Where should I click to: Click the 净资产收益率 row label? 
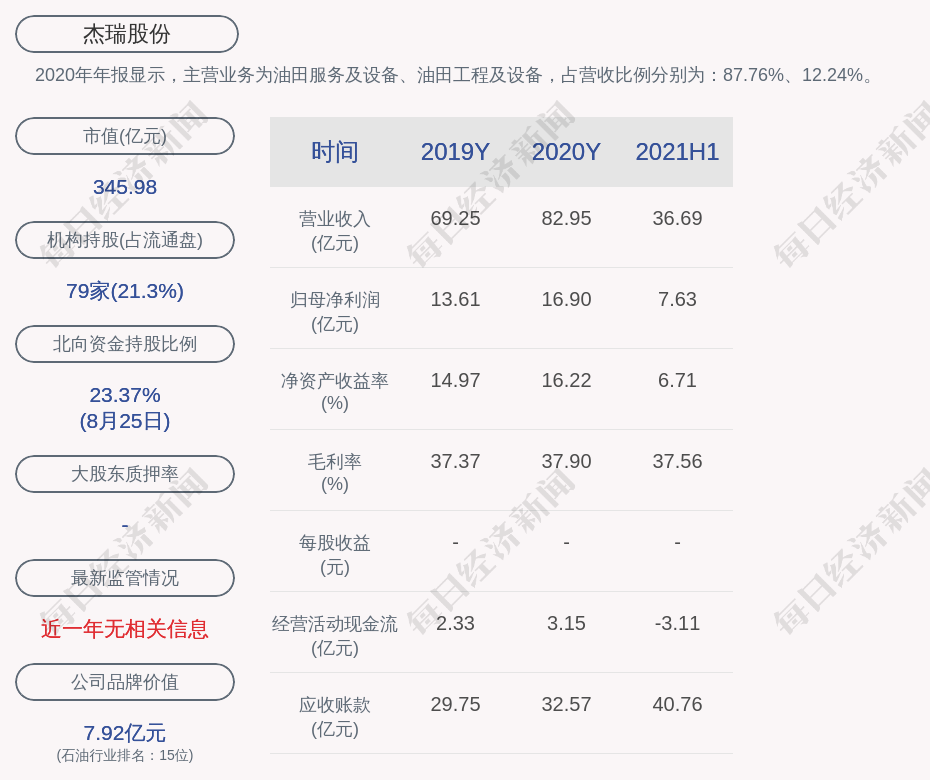tap(335, 391)
